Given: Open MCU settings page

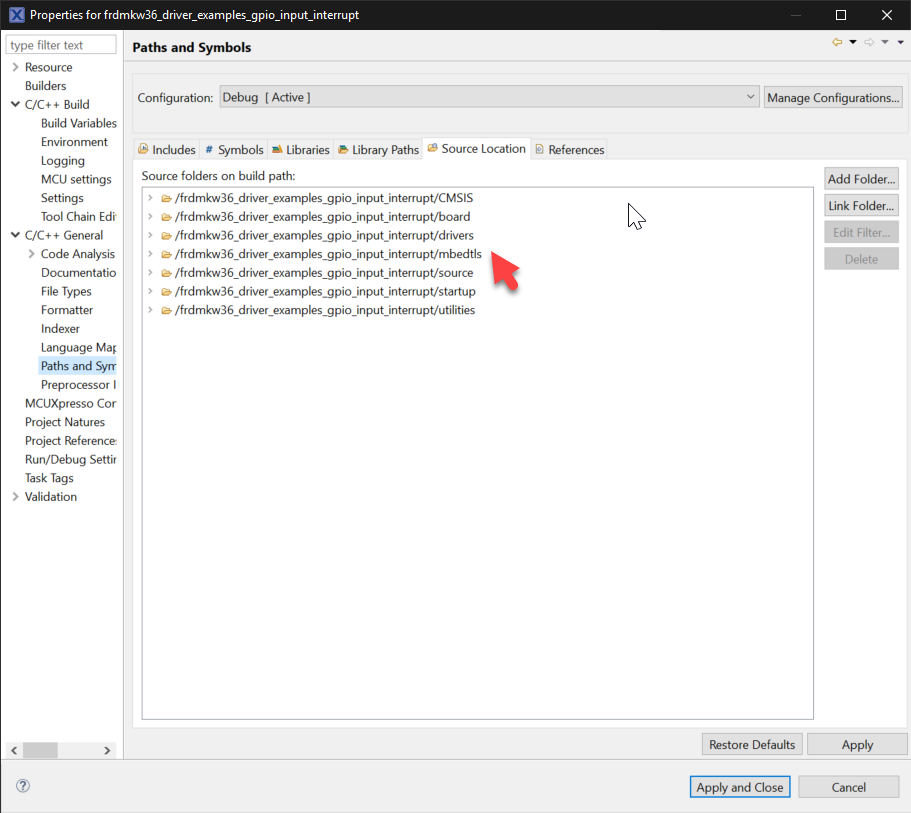Looking at the screenshot, I should coord(76,179).
